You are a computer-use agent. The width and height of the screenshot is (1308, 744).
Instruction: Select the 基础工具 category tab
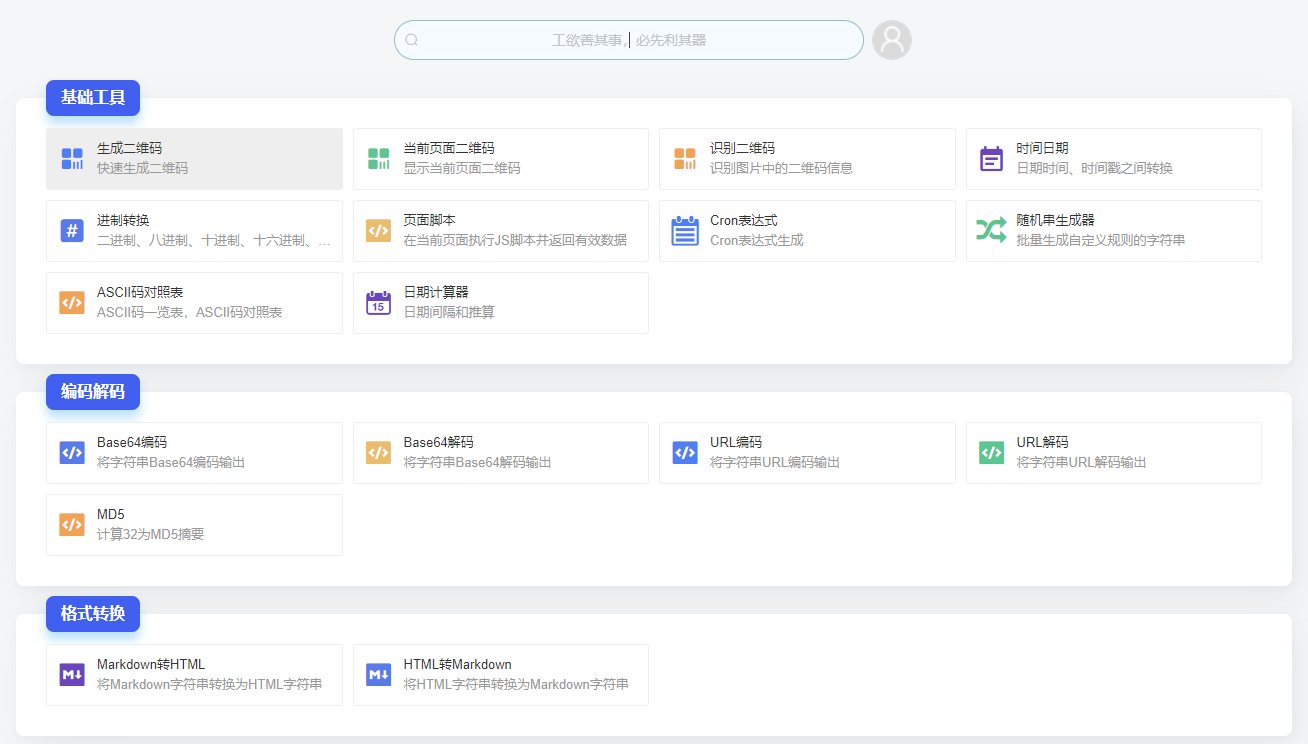93,98
